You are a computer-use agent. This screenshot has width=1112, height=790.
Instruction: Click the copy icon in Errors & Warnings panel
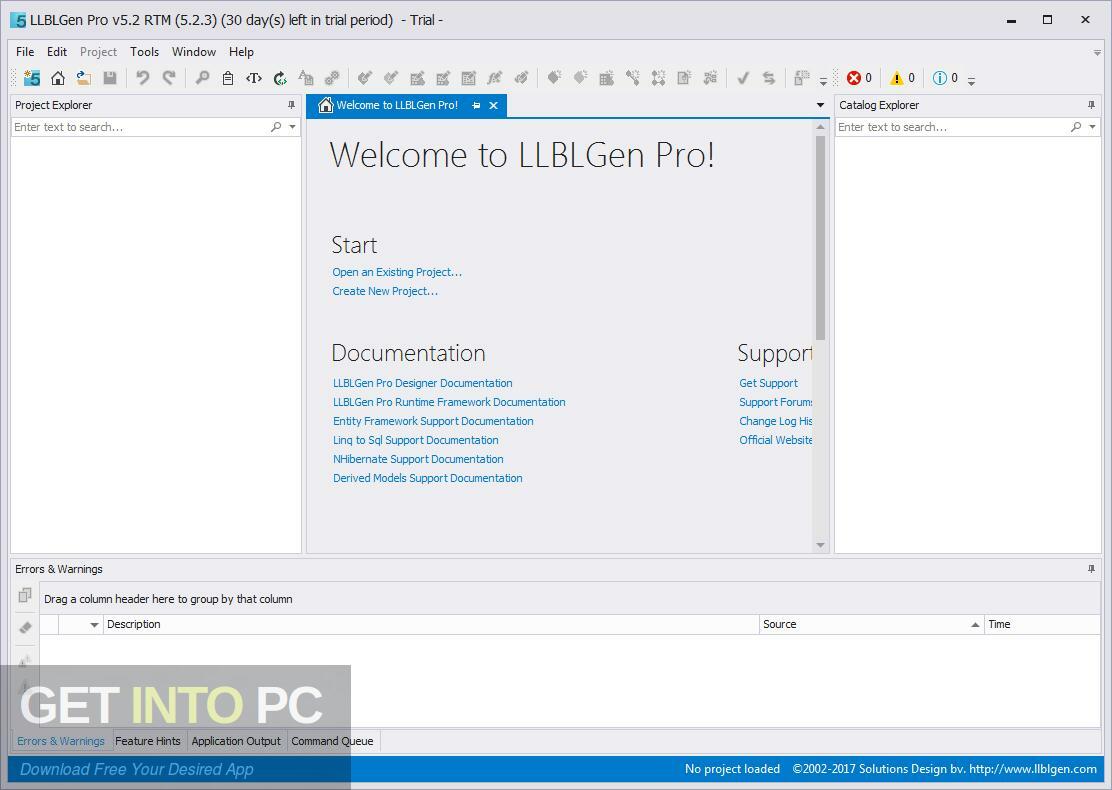[26, 595]
